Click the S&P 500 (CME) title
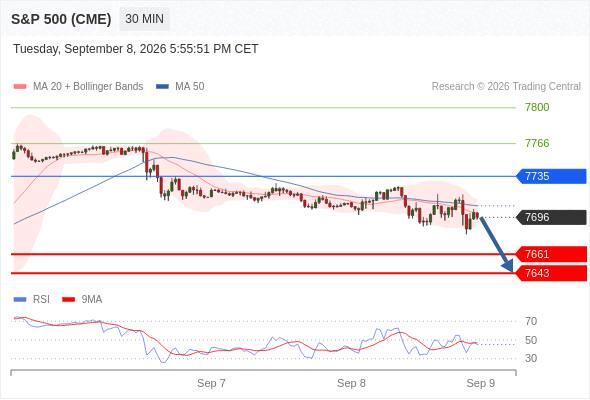Image resolution: width=590 pixels, height=400 pixels. pyautogui.click(x=61, y=19)
